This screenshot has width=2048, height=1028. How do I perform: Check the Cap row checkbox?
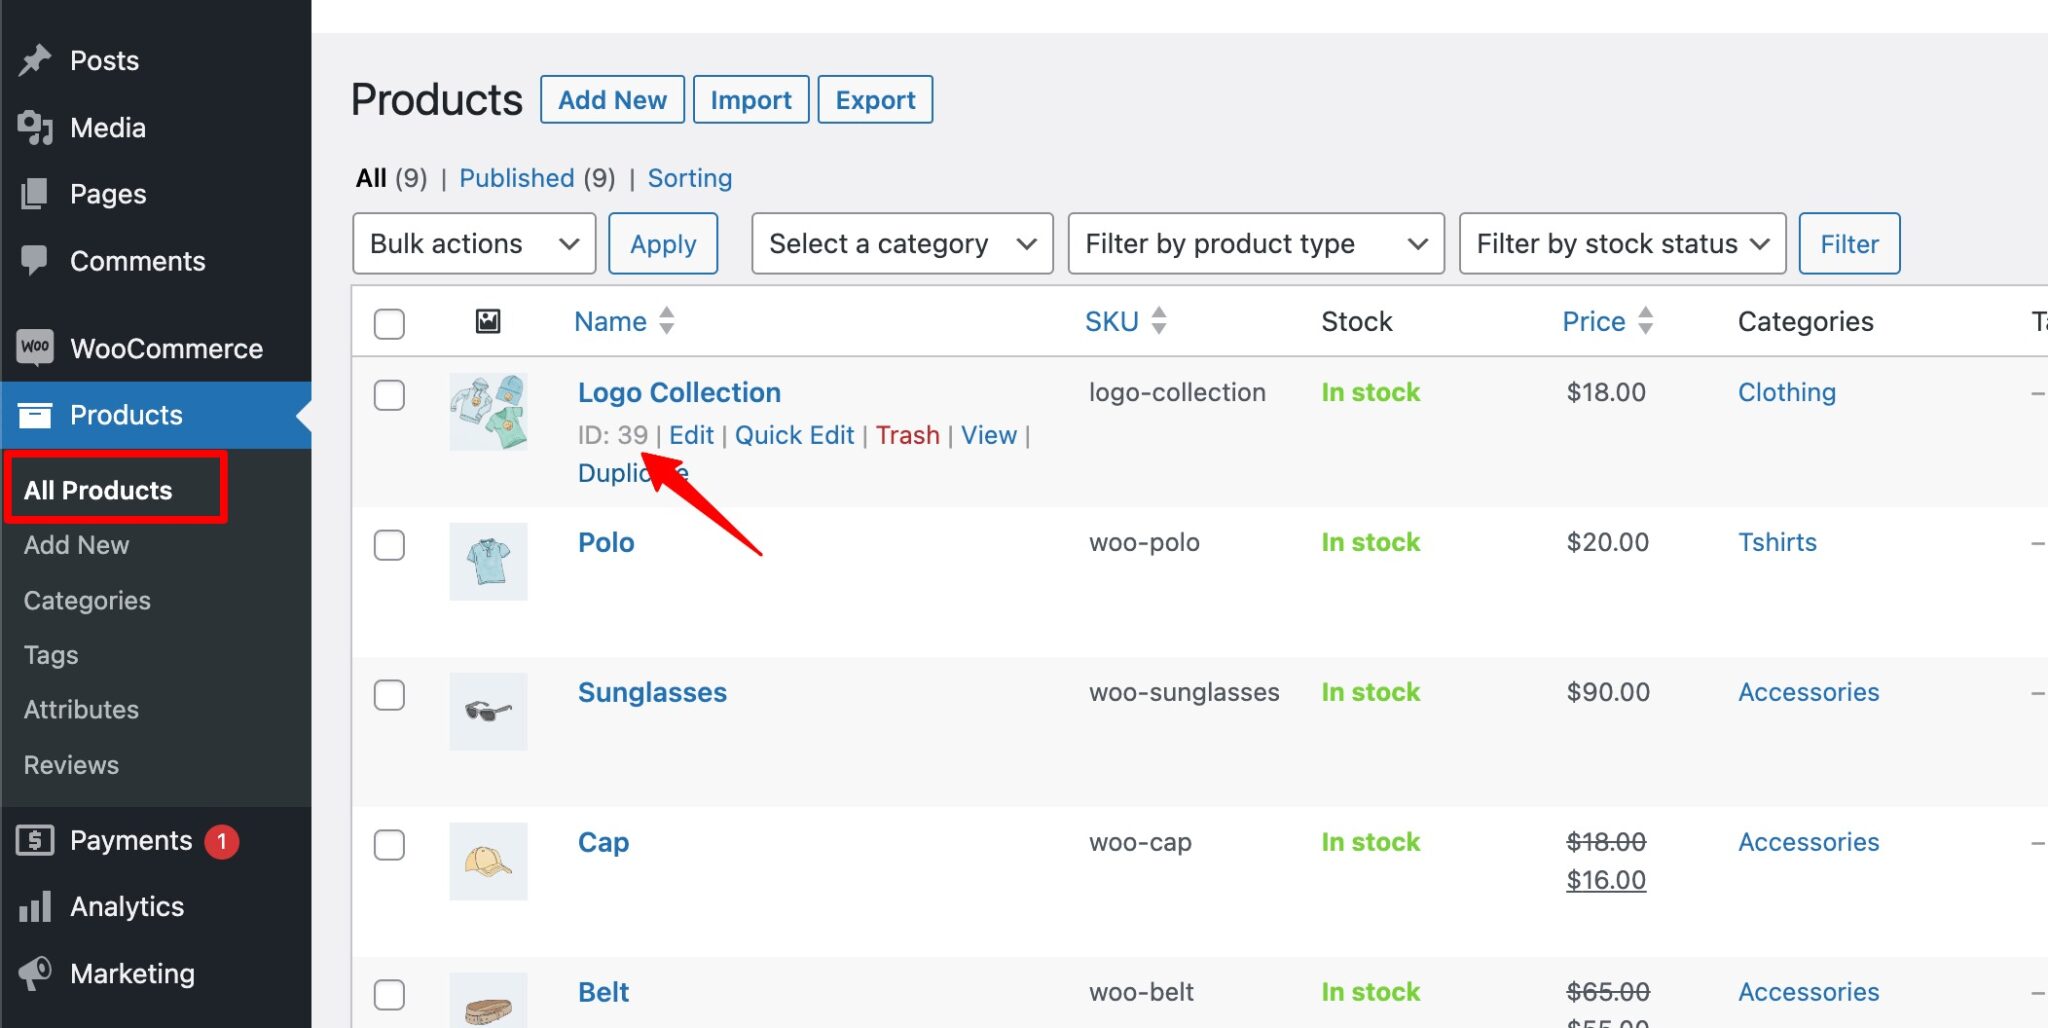(389, 845)
